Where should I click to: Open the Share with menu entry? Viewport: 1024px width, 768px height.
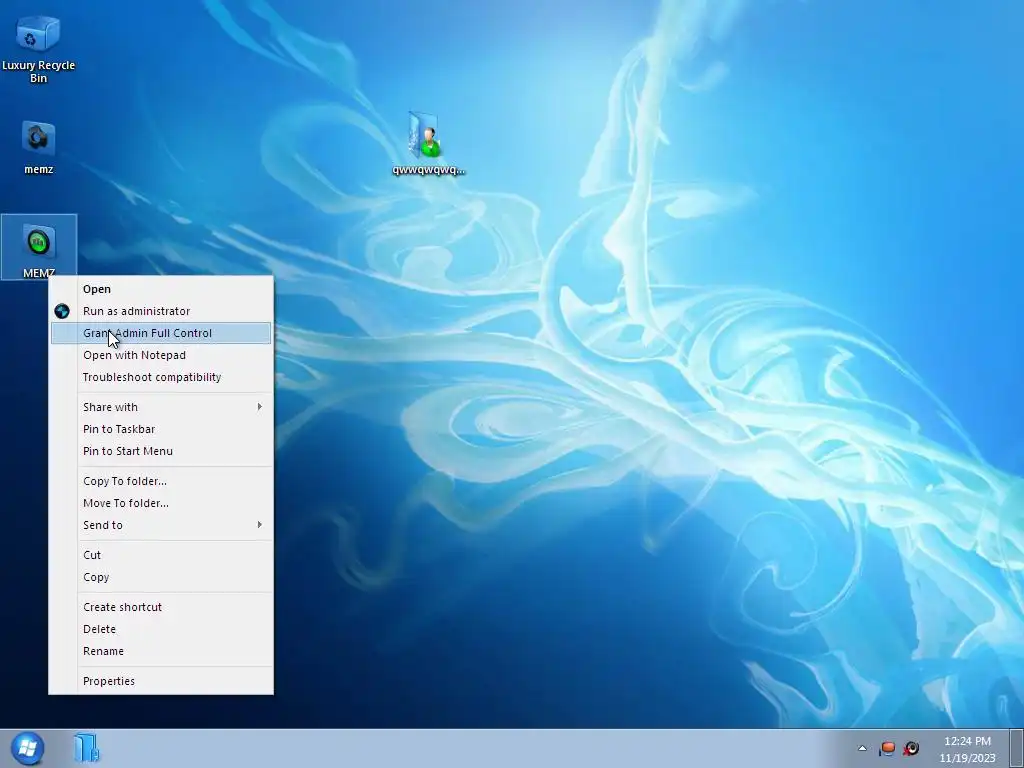(x=161, y=407)
